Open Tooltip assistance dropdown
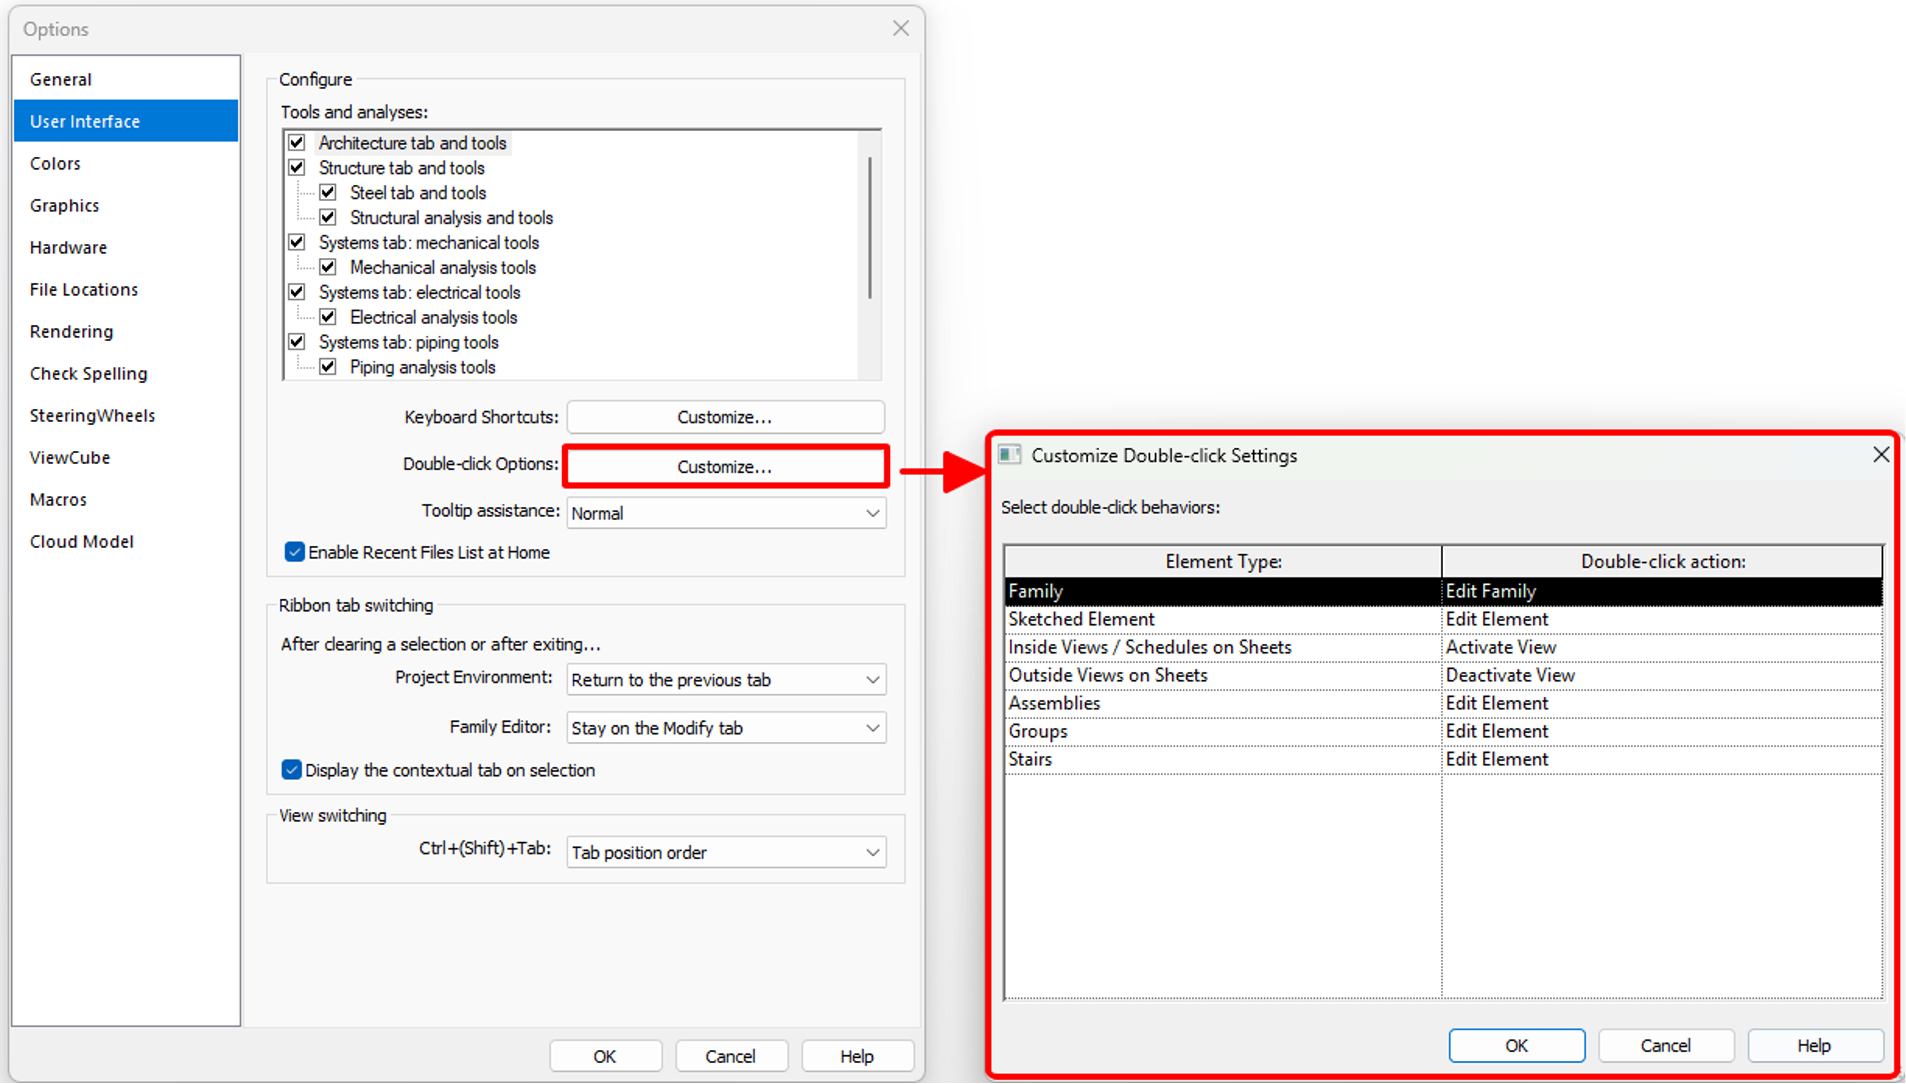The image size is (1906, 1084). click(x=726, y=513)
